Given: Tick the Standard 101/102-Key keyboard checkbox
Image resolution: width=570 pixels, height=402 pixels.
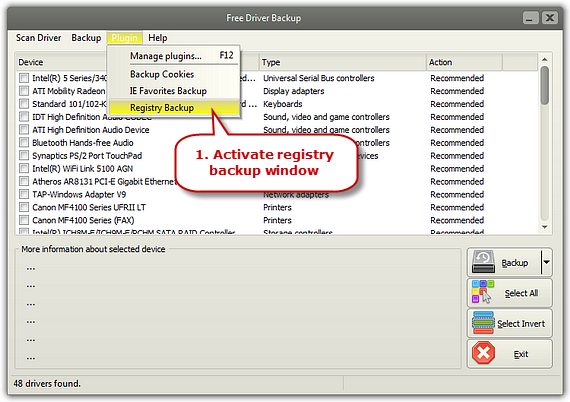Looking at the screenshot, I should coord(24,104).
